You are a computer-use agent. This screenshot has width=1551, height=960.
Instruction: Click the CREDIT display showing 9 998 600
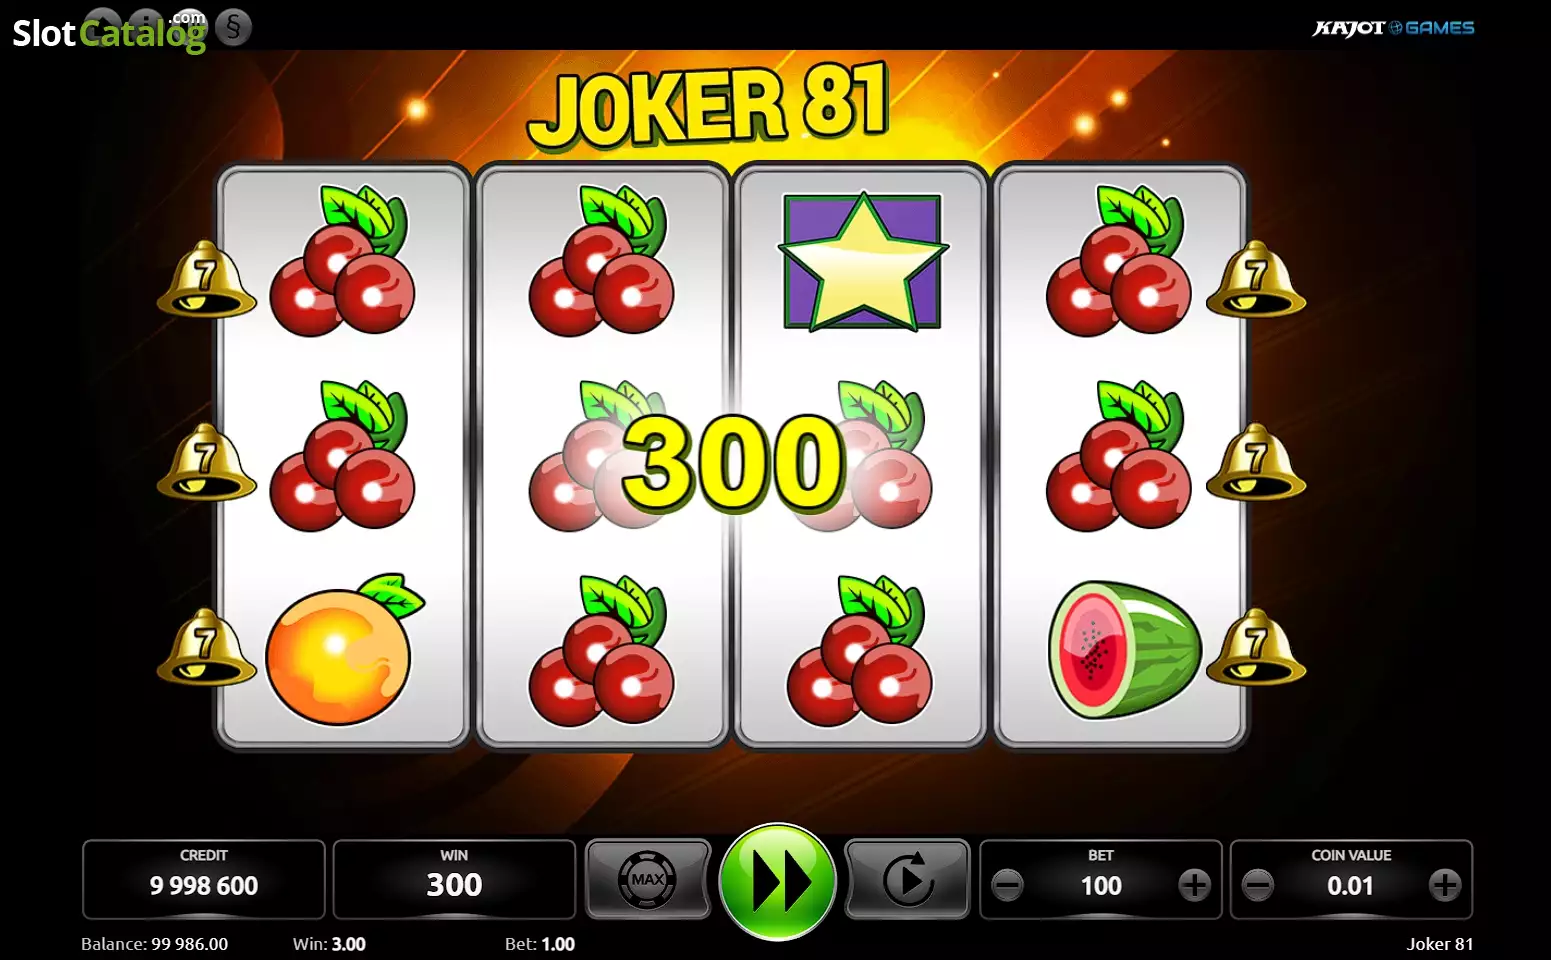pyautogui.click(x=204, y=879)
